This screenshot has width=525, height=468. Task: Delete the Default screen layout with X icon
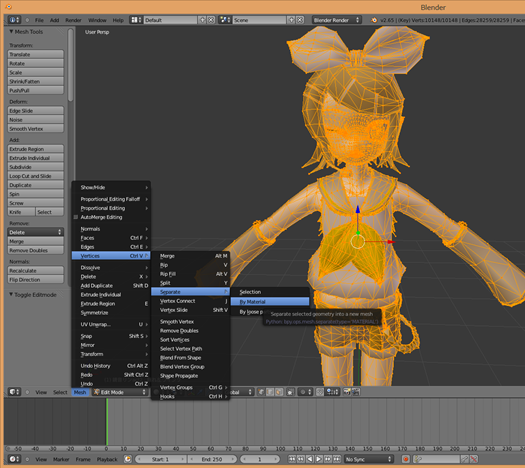(x=211, y=20)
